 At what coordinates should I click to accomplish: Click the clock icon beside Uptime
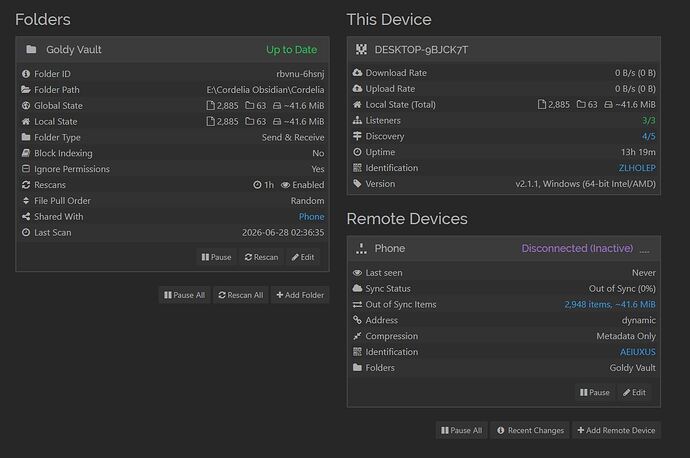[357, 152]
